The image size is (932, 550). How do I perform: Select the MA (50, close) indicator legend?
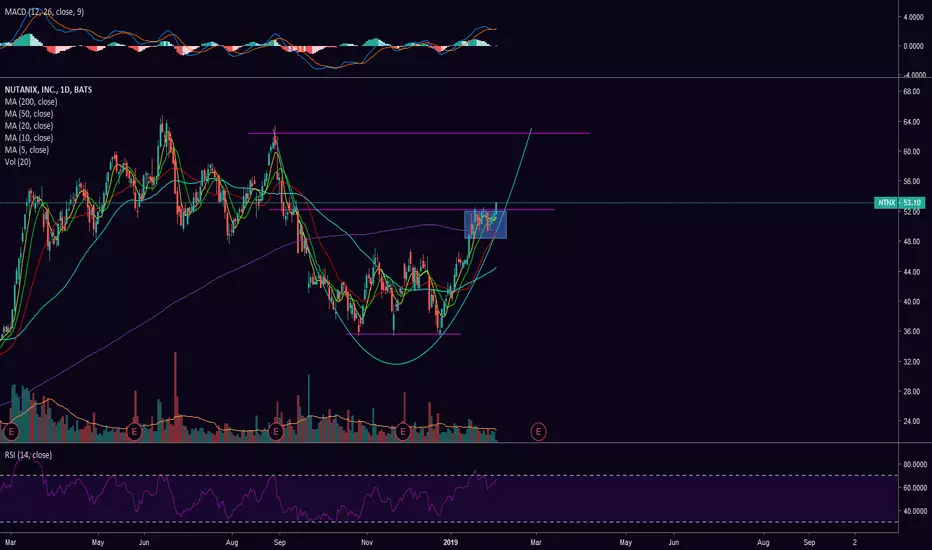coord(29,114)
